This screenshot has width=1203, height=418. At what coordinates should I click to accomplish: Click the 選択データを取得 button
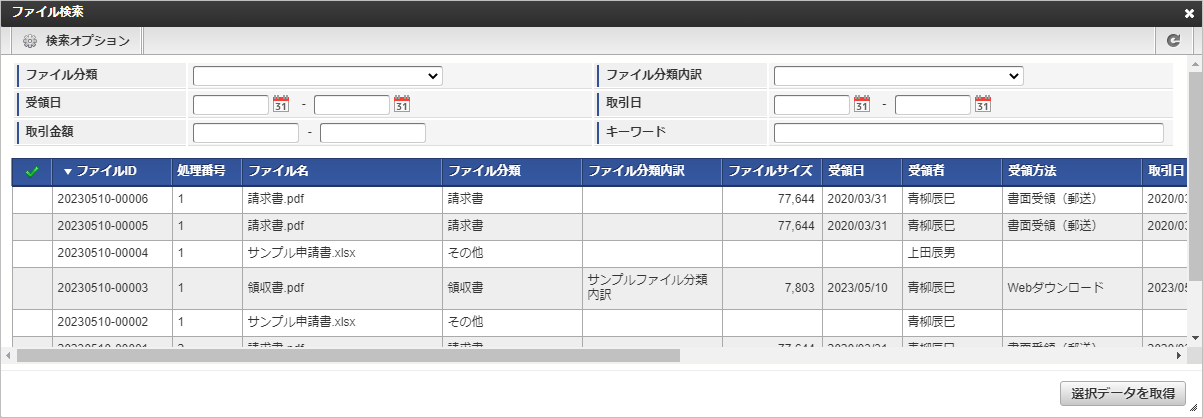tap(1123, 394)
